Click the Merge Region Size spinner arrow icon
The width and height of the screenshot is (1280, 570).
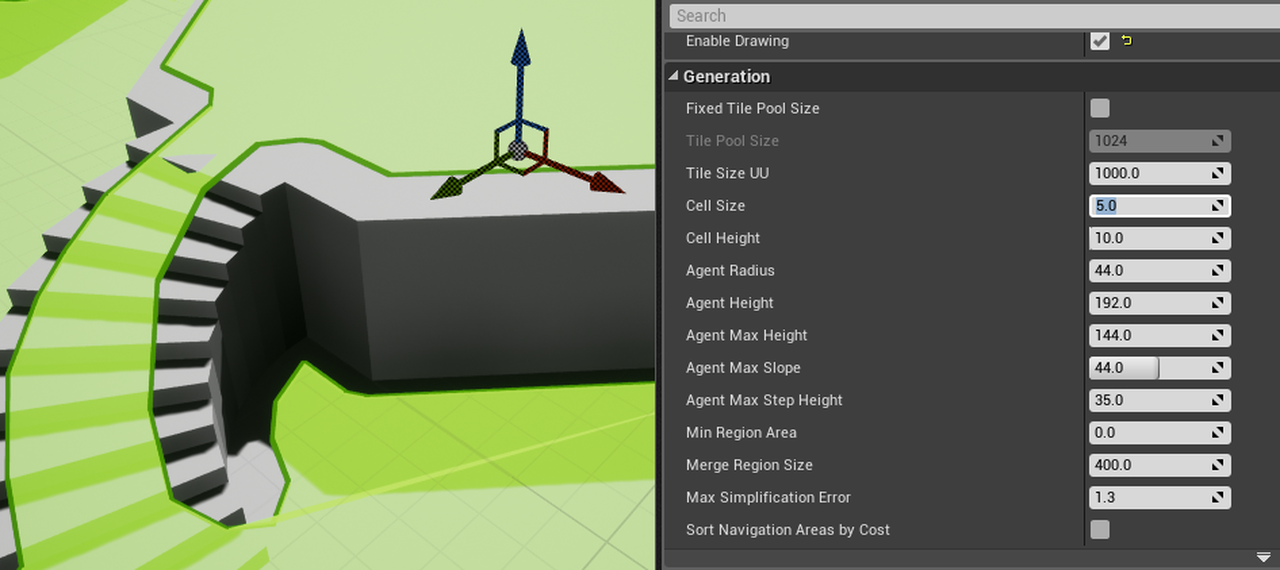click(x=1218, y=465)
